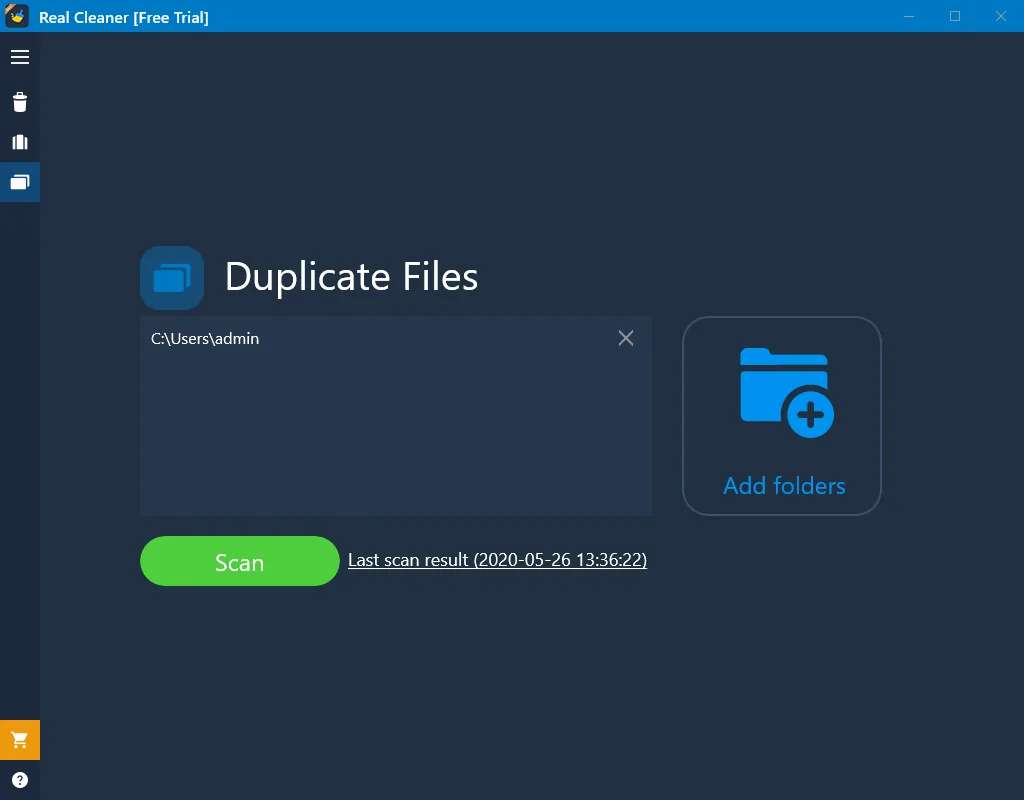The height and width of the screenshot is (800, 1024).
Task: Open the hamburger menu in sidebar
Action: pyautogui.click(x=20, y=57)
